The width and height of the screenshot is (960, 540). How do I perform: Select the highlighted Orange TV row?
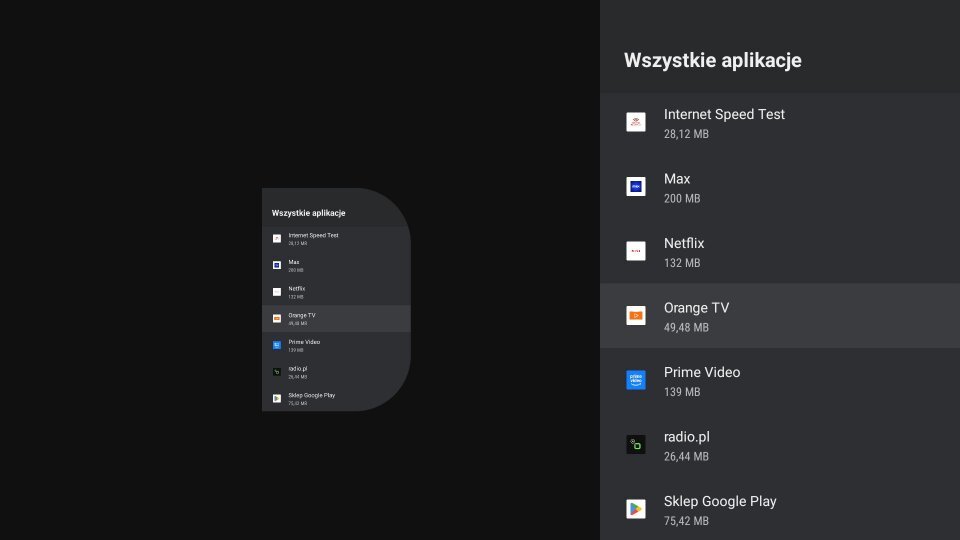780,316
